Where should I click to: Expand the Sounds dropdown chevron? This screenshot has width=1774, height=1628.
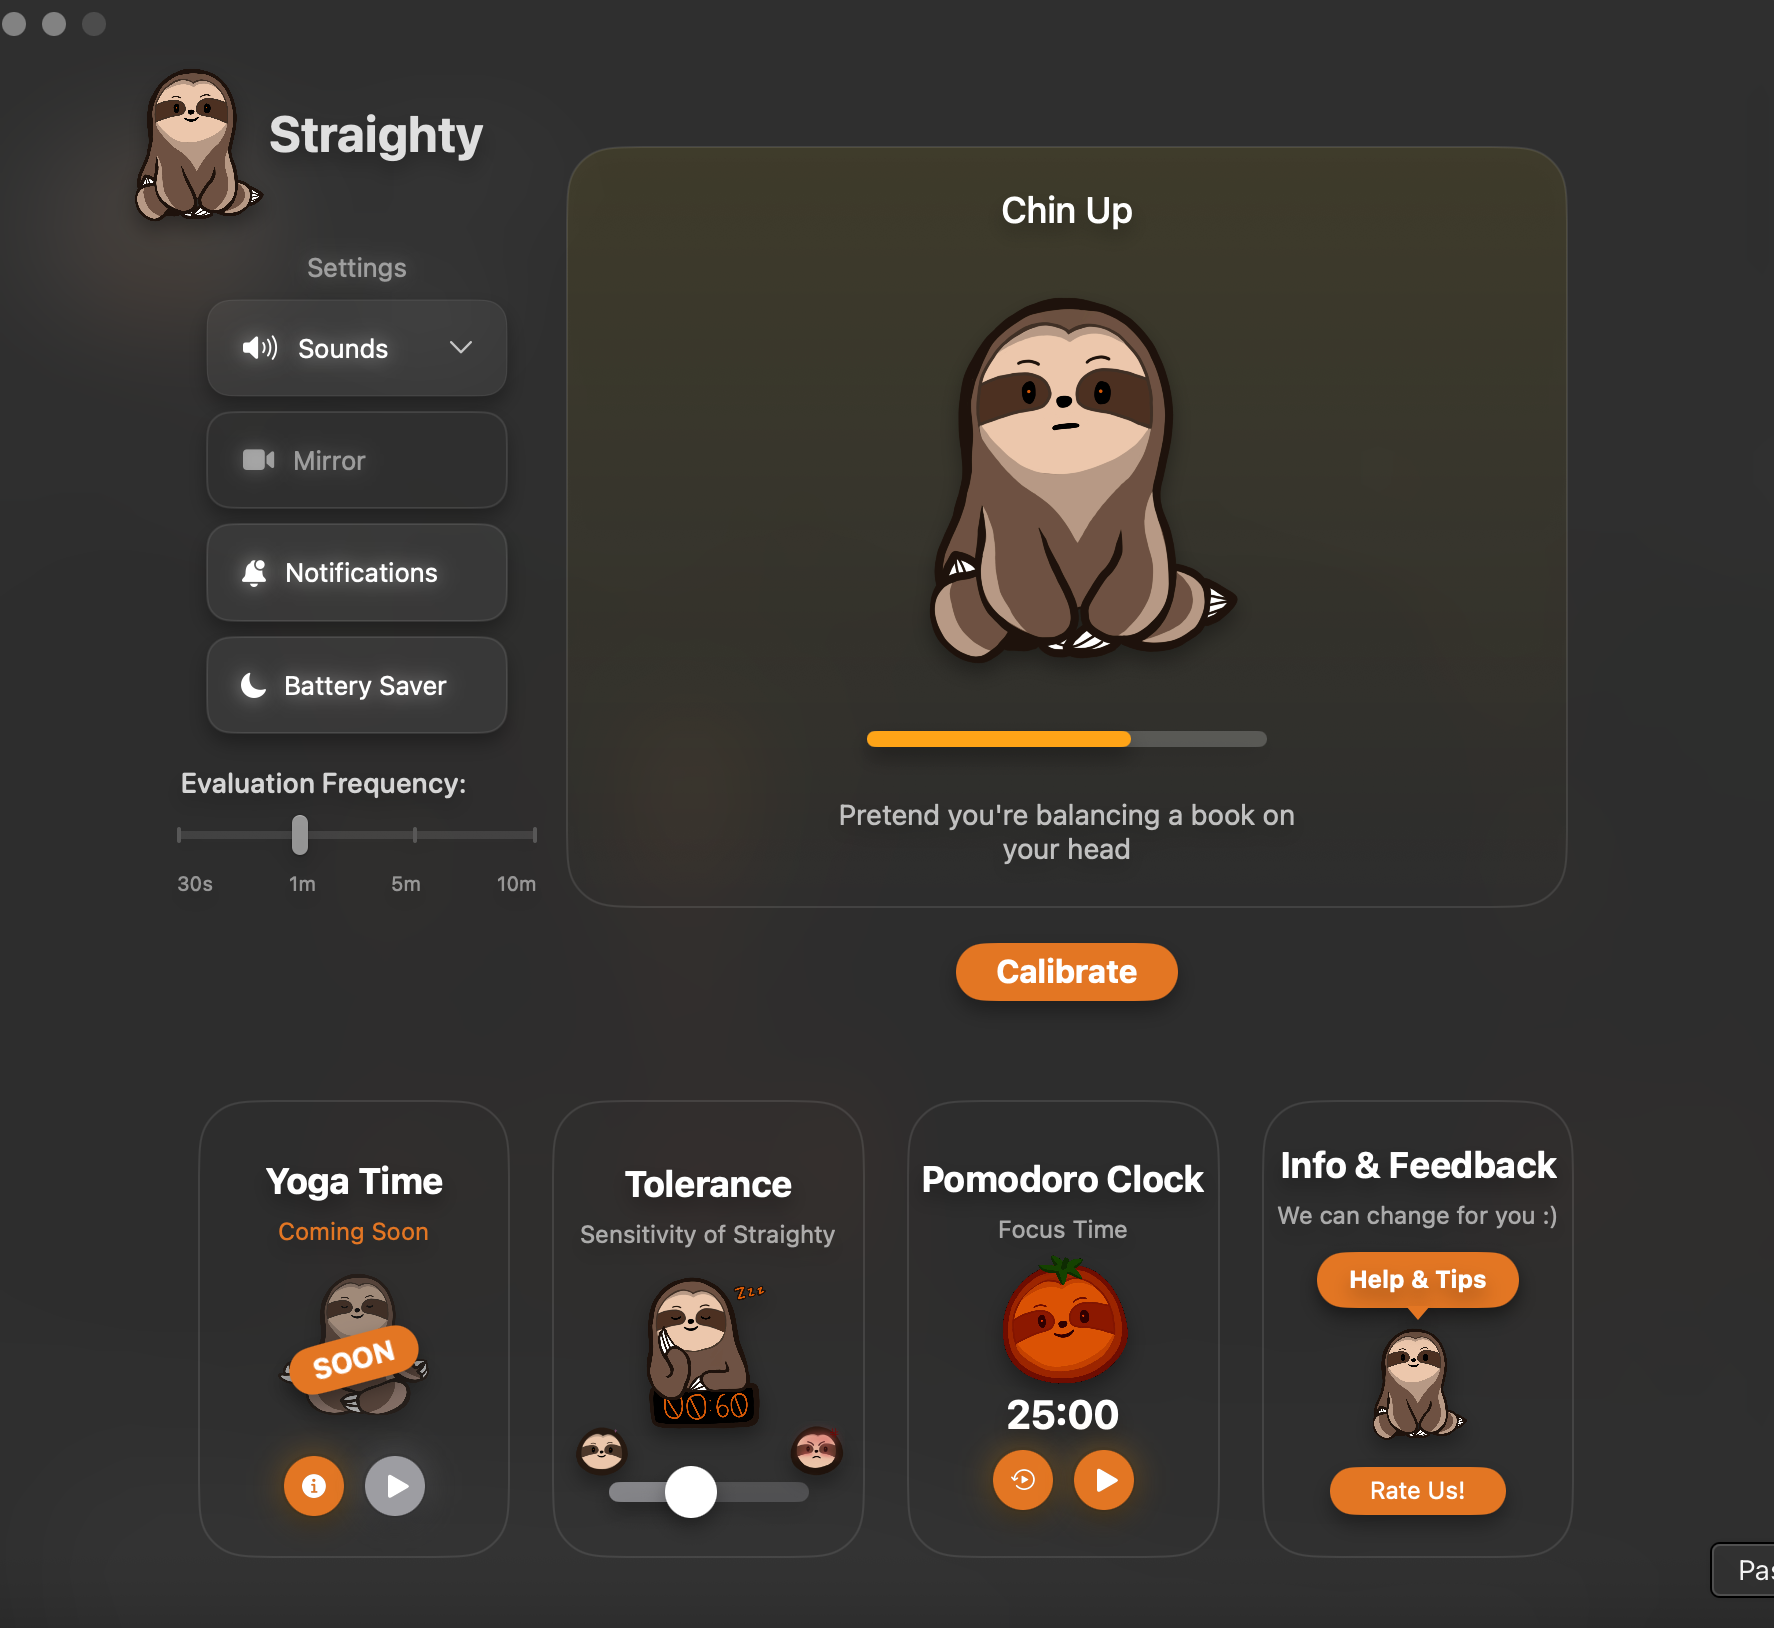point(461,348)
